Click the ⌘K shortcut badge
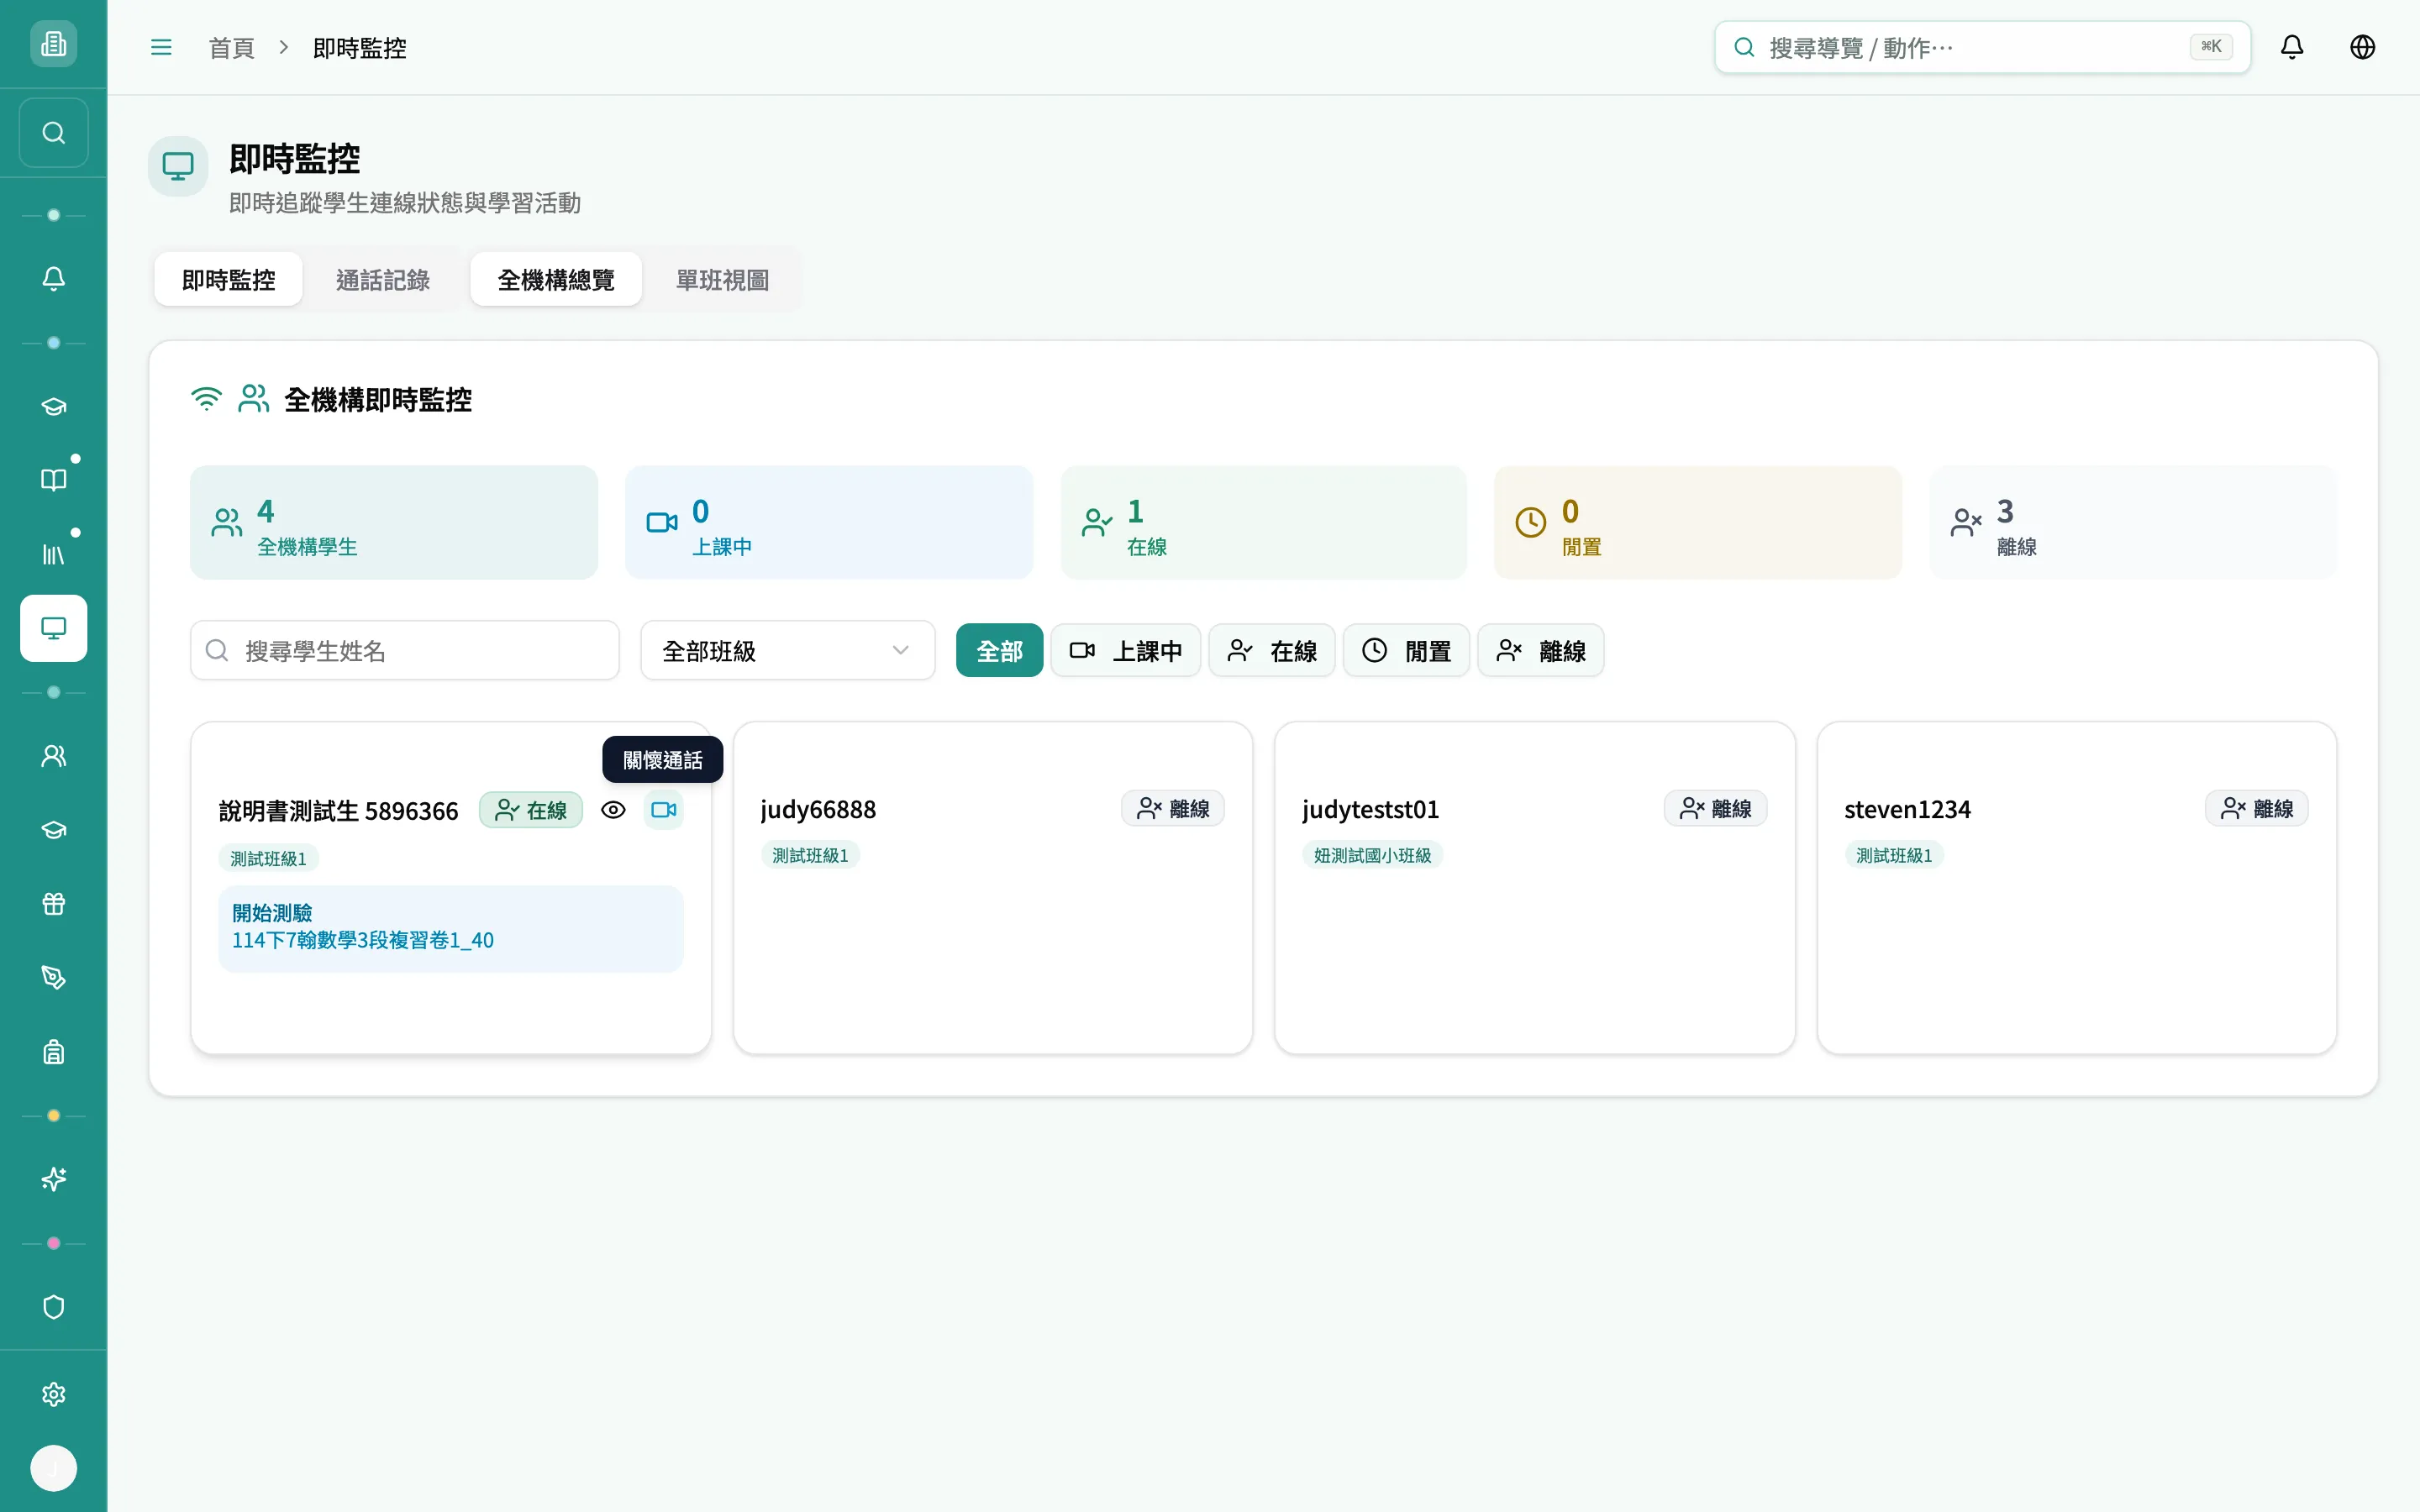 [2211, 47]
